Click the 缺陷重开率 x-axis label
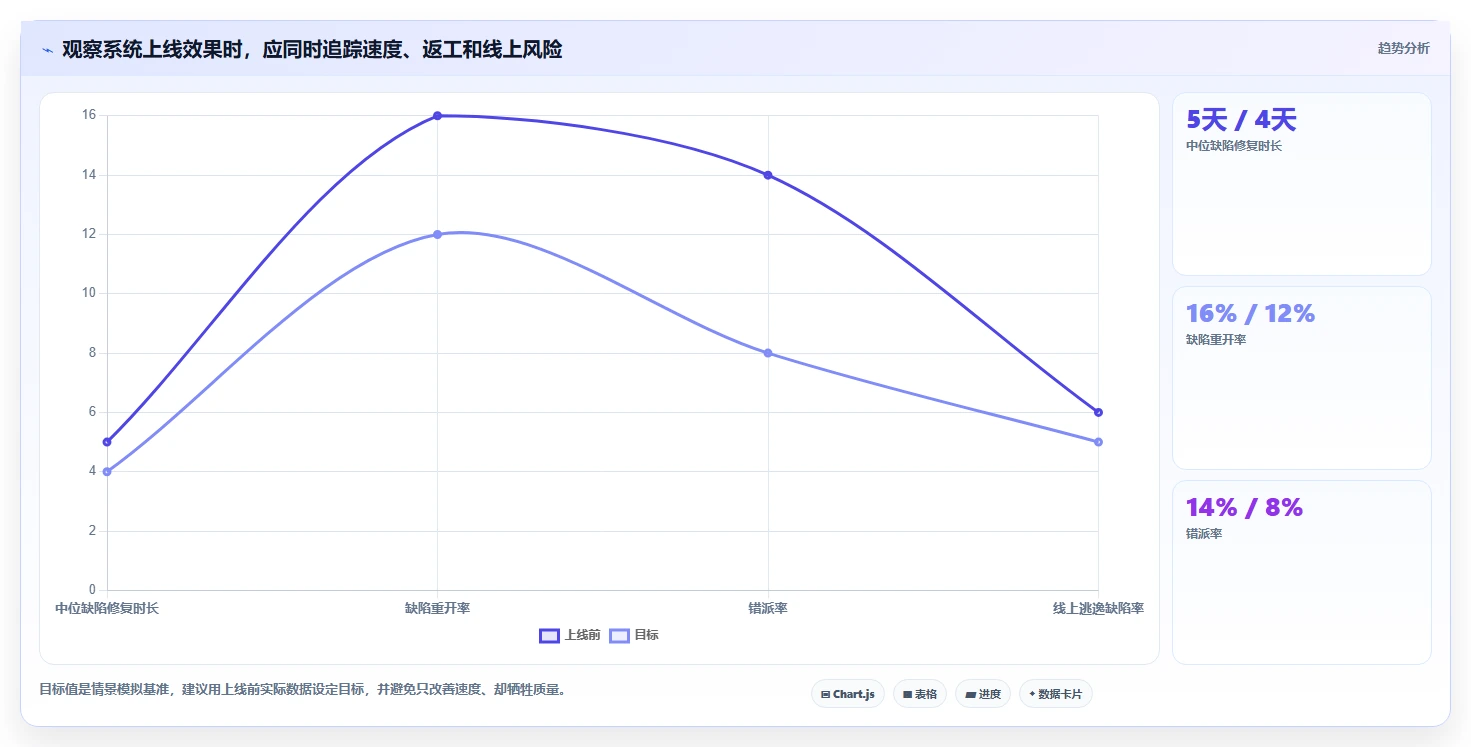Image resolution: width=1471 pixels, height=747 pixels. coord(437,608)
